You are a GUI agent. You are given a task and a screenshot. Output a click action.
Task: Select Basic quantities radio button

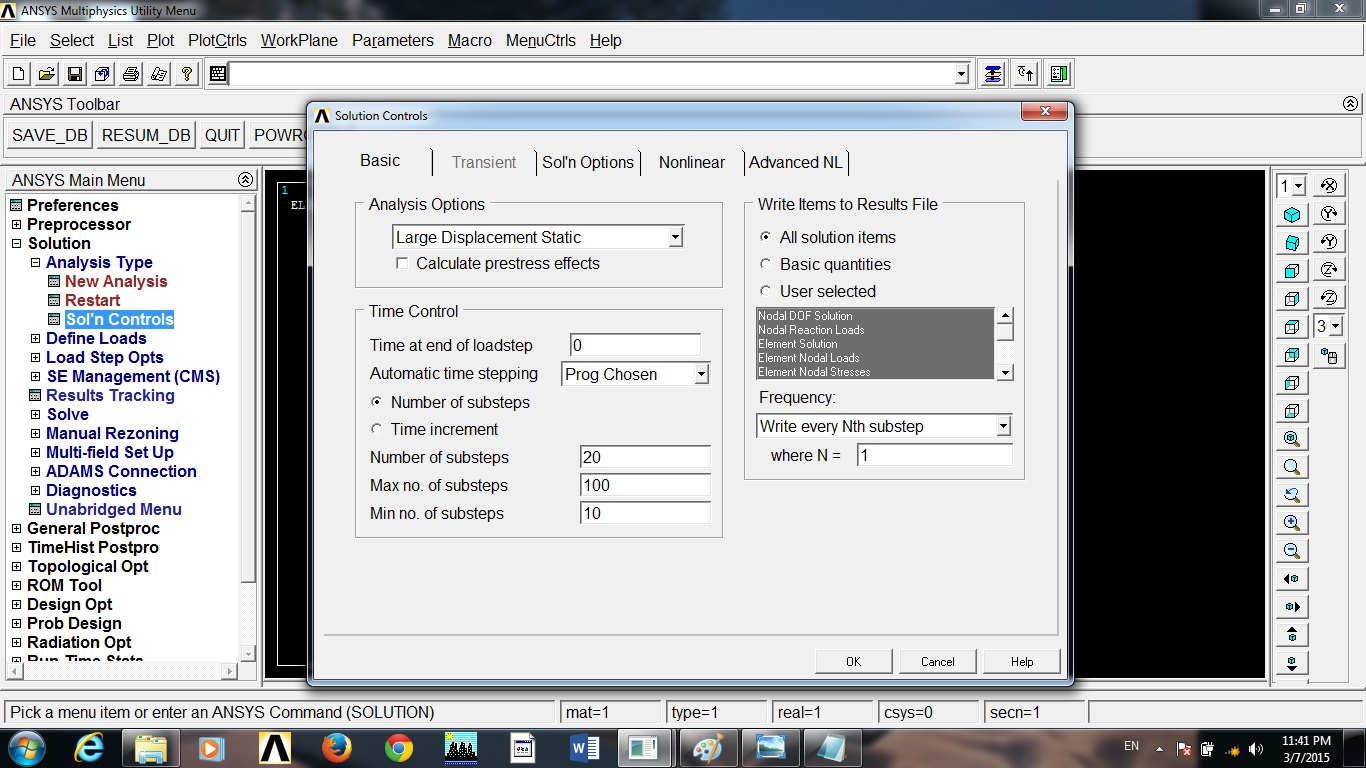point(765,264)
